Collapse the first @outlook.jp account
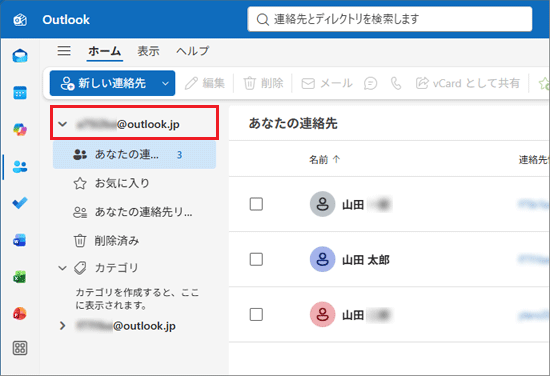This screenshot has width=550, height=376. coord(62,124)
